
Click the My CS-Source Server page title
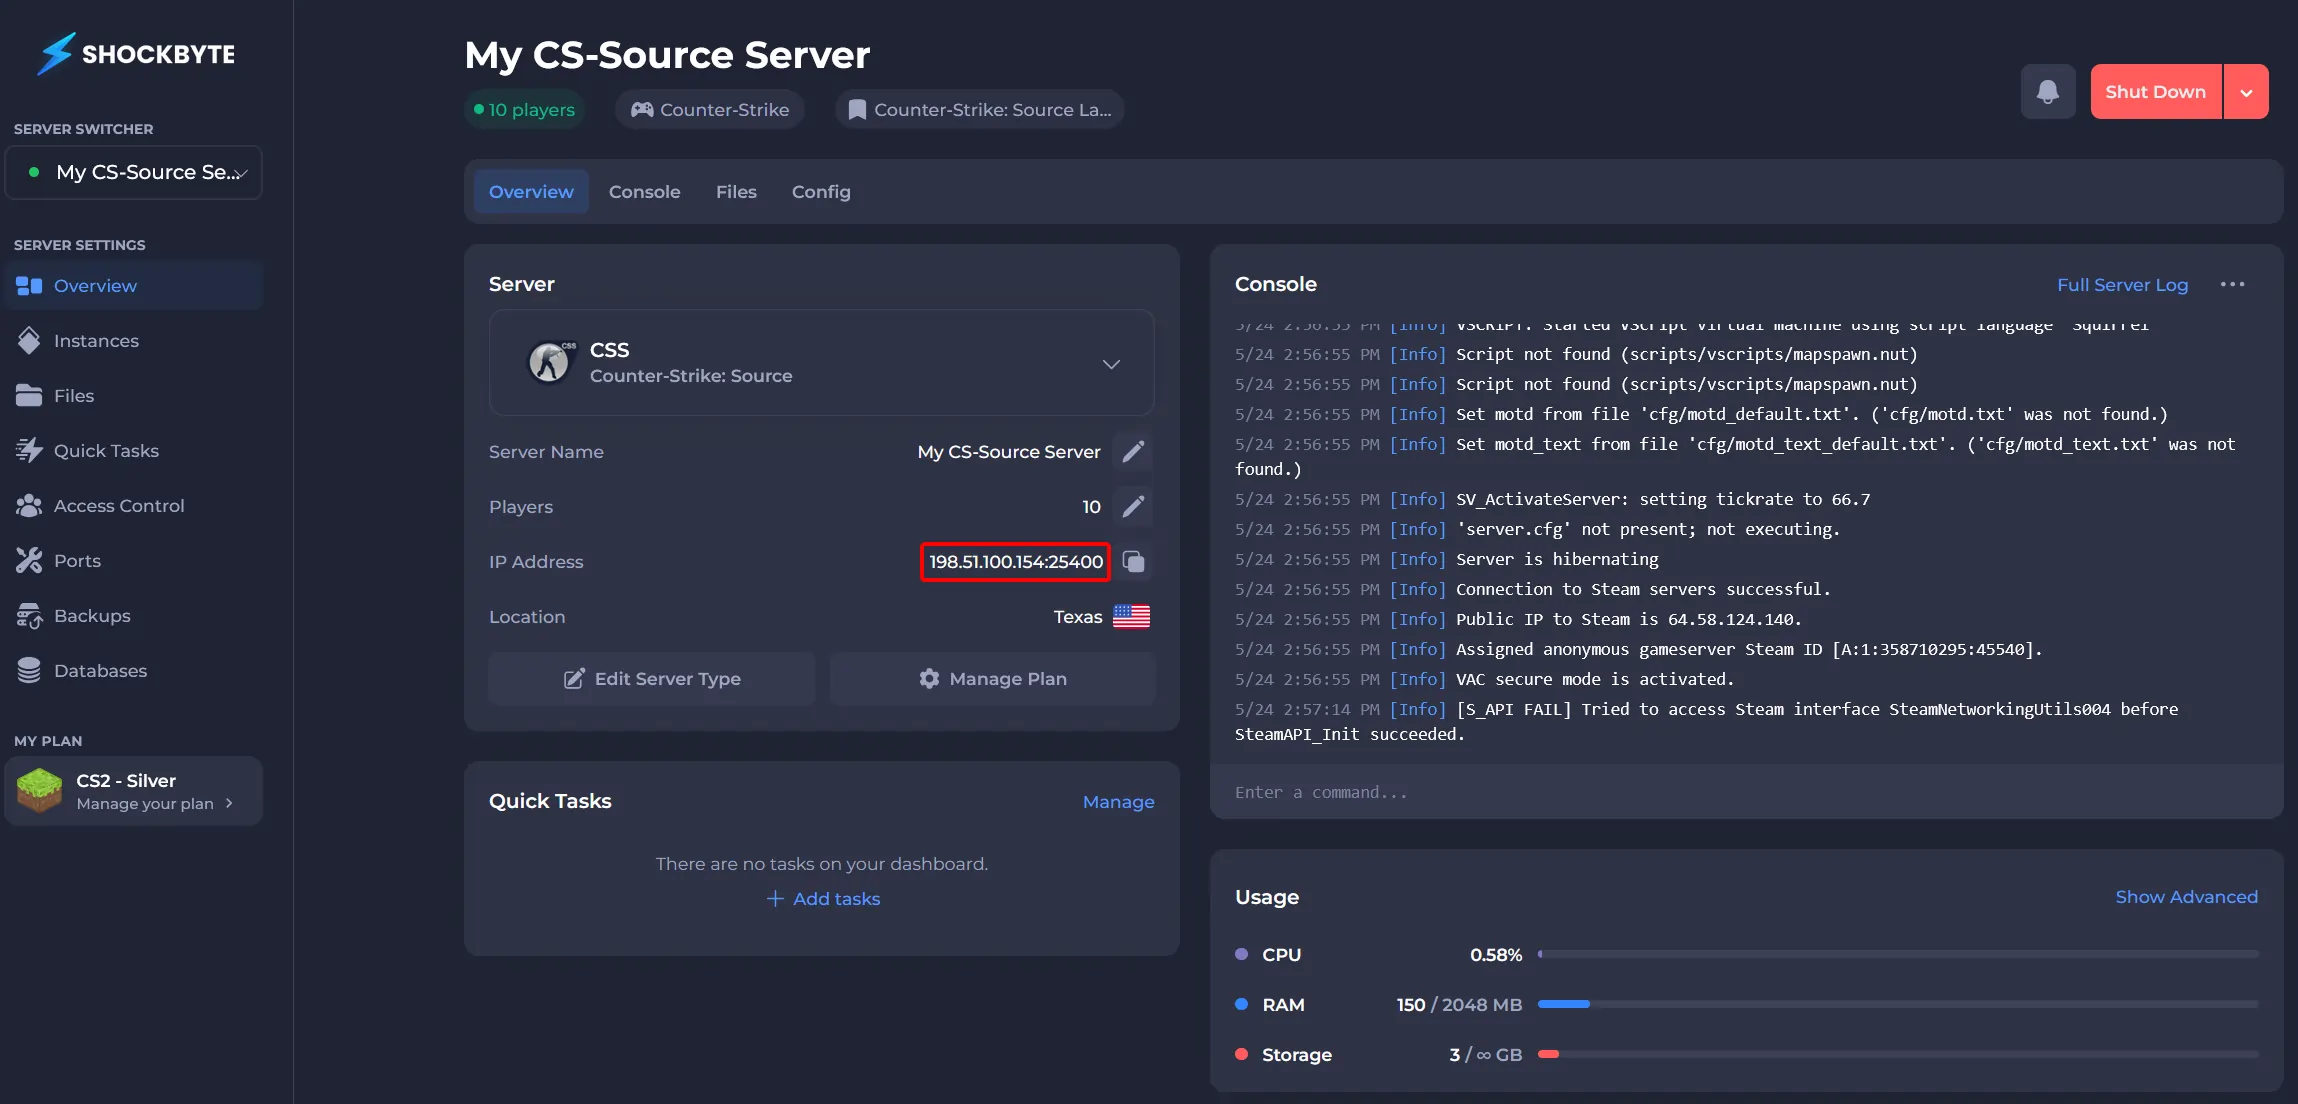click(667, 55)
